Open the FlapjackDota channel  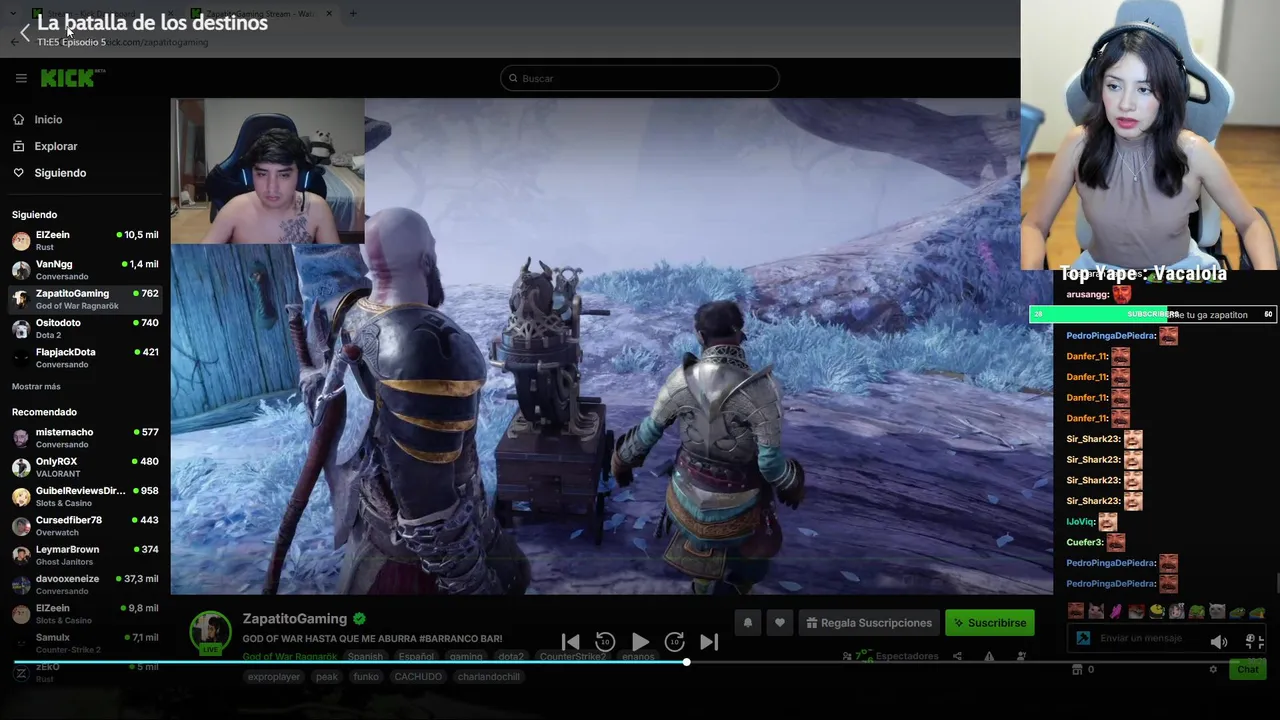[x=85, y=357]
